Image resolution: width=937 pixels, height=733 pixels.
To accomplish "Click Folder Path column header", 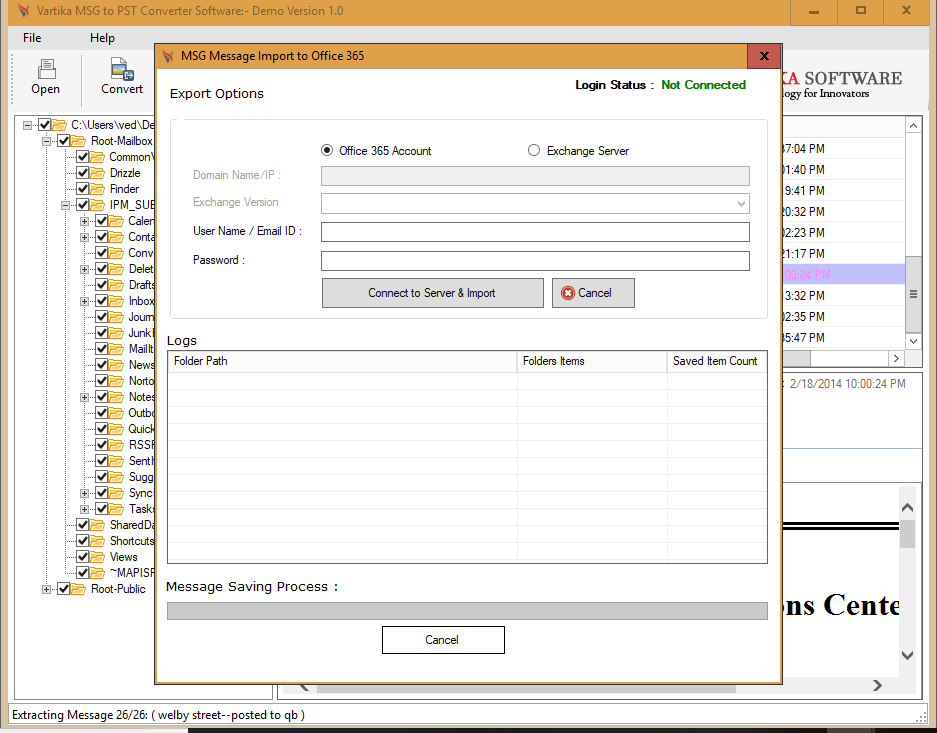I will coord(342,361).
